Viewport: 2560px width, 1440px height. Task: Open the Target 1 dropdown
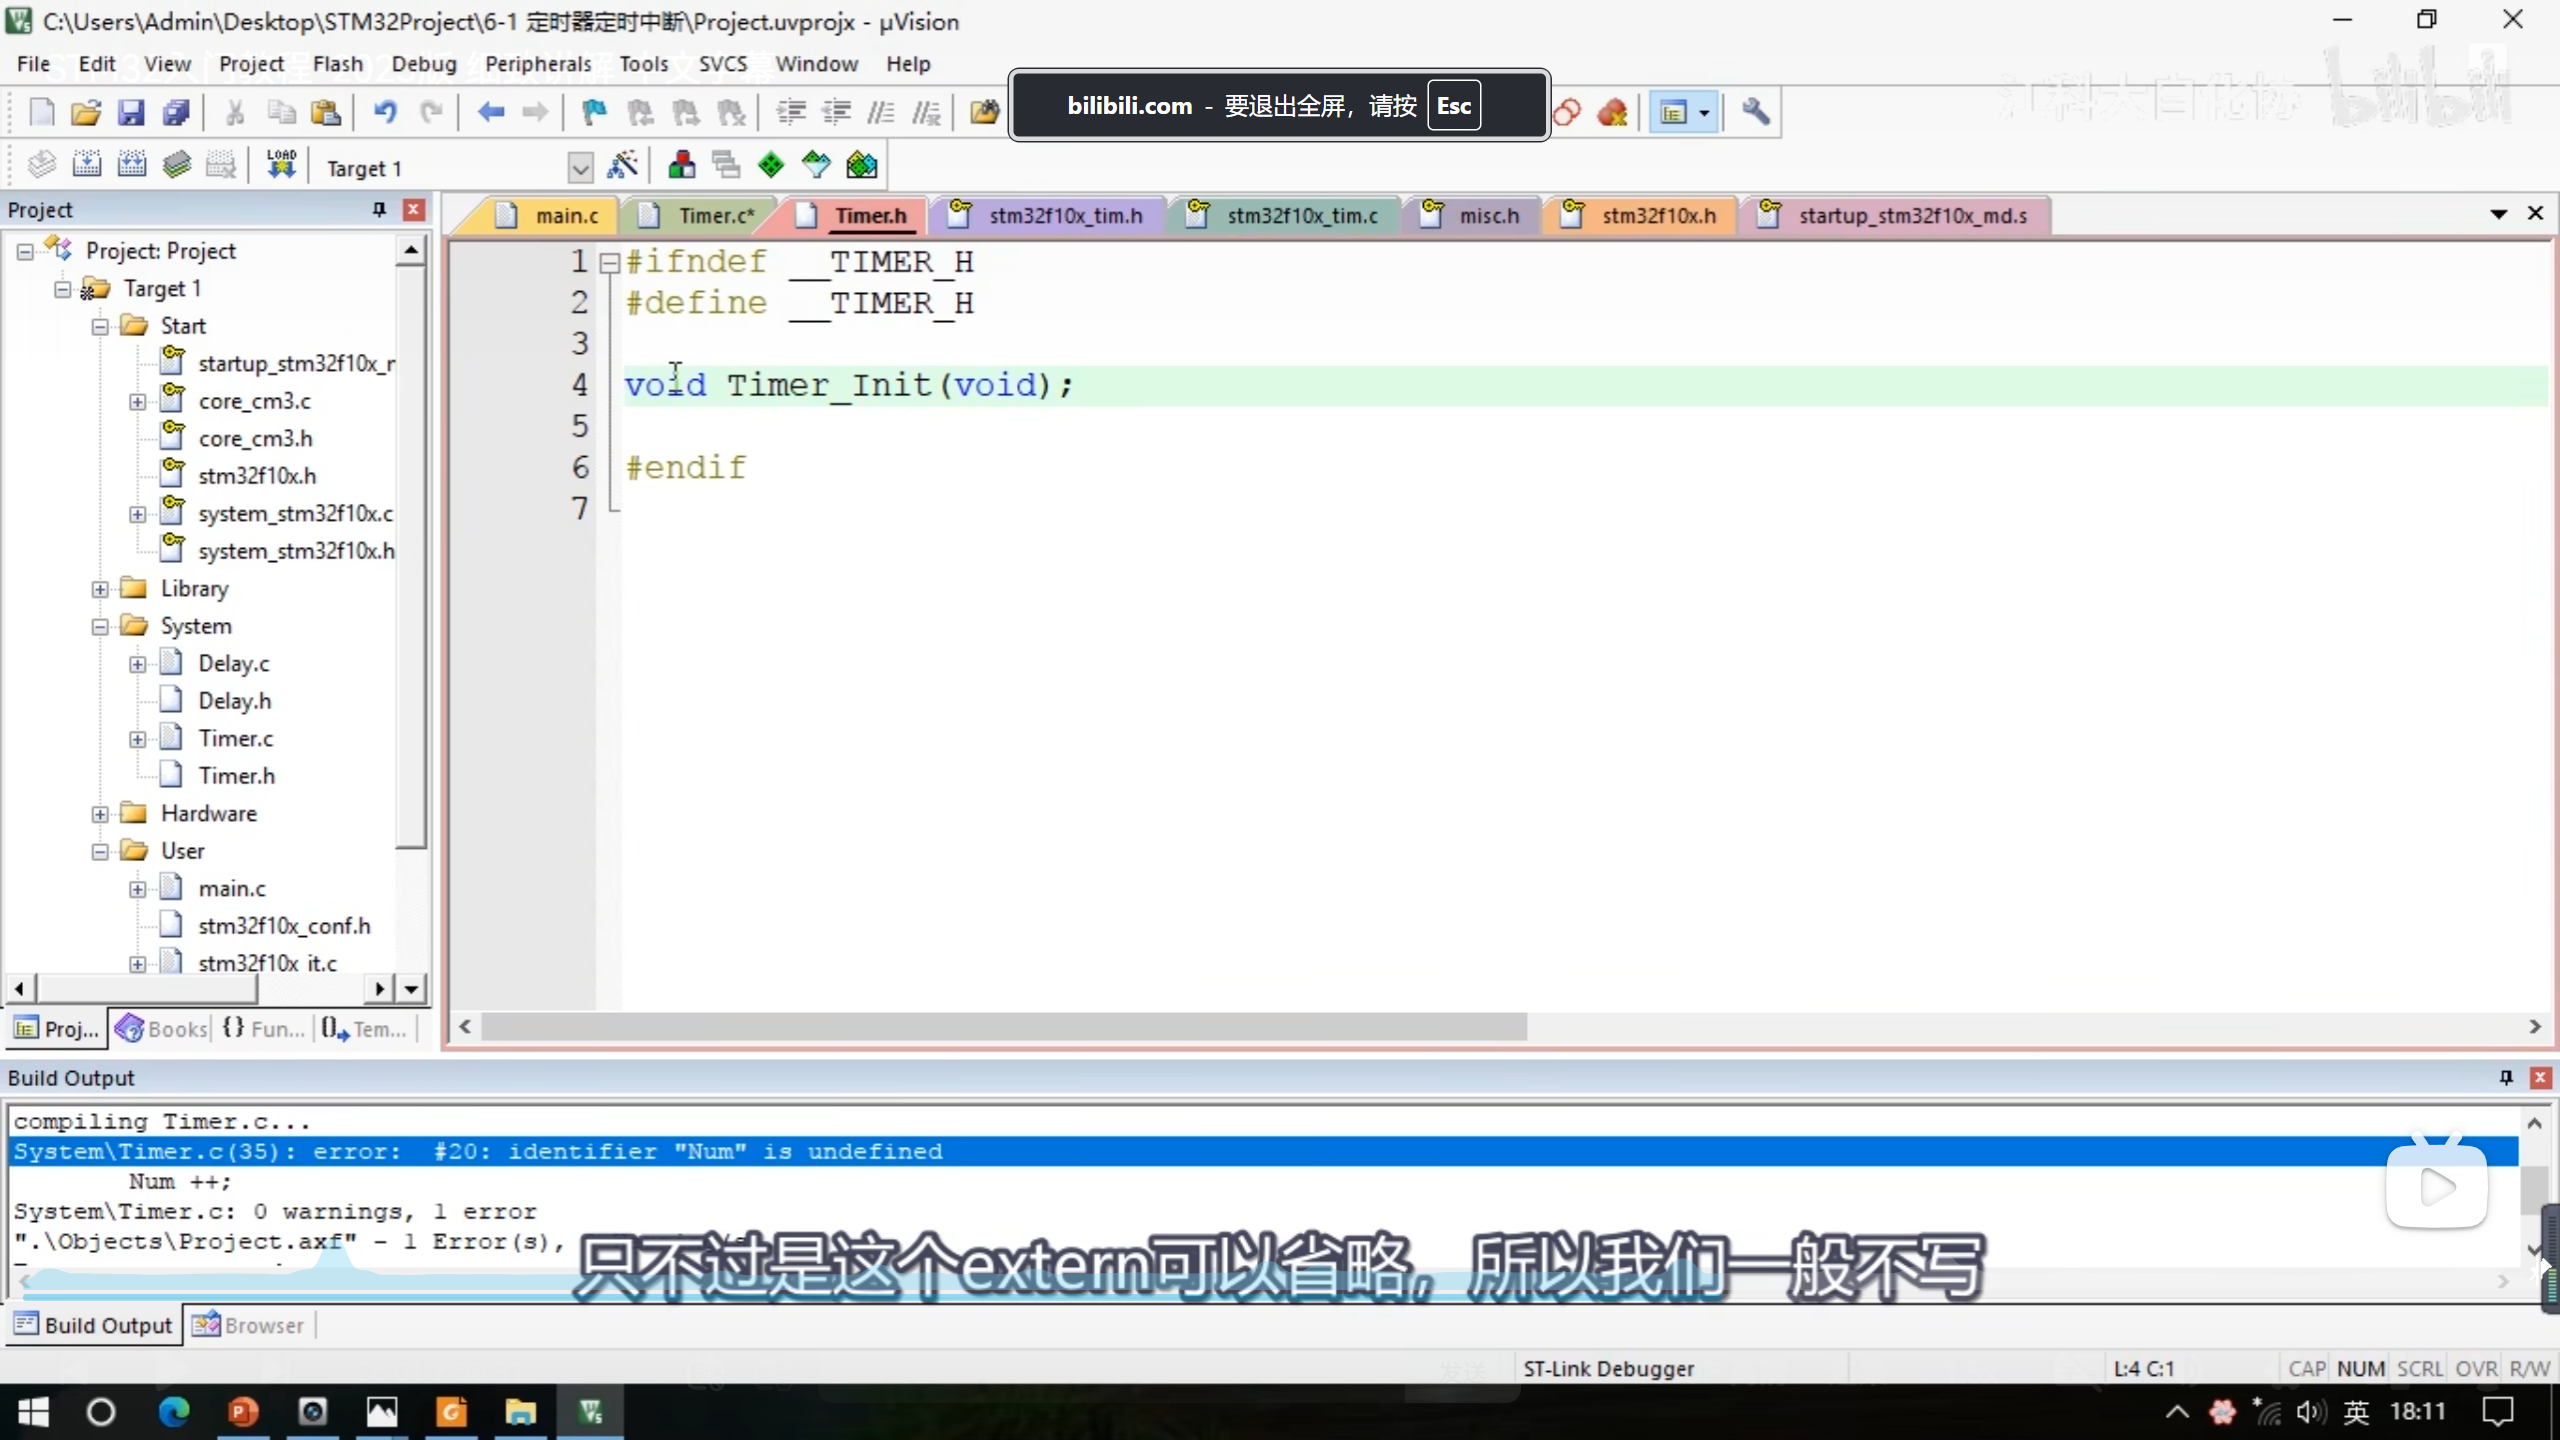580,168
